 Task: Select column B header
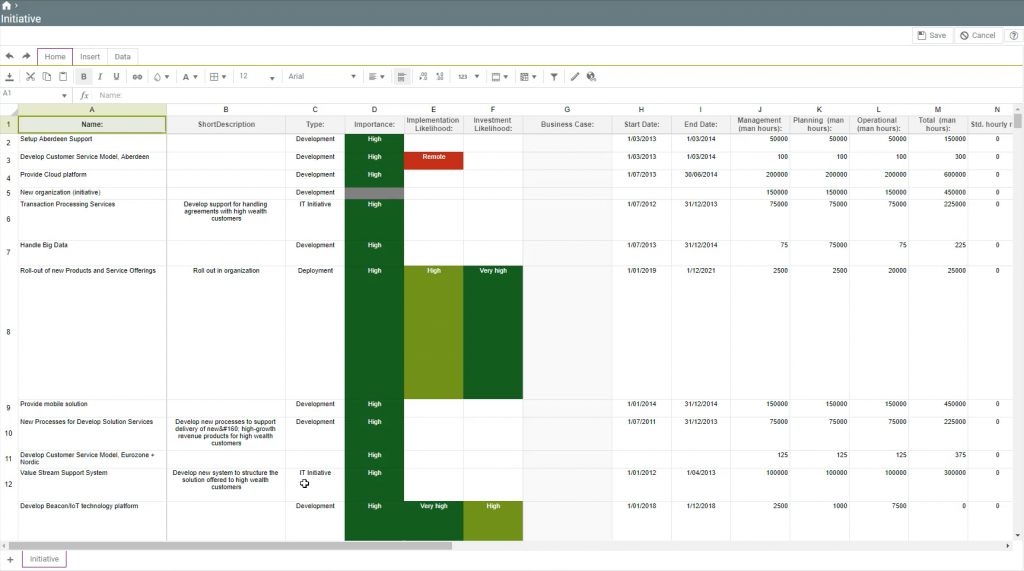[226, 109]
